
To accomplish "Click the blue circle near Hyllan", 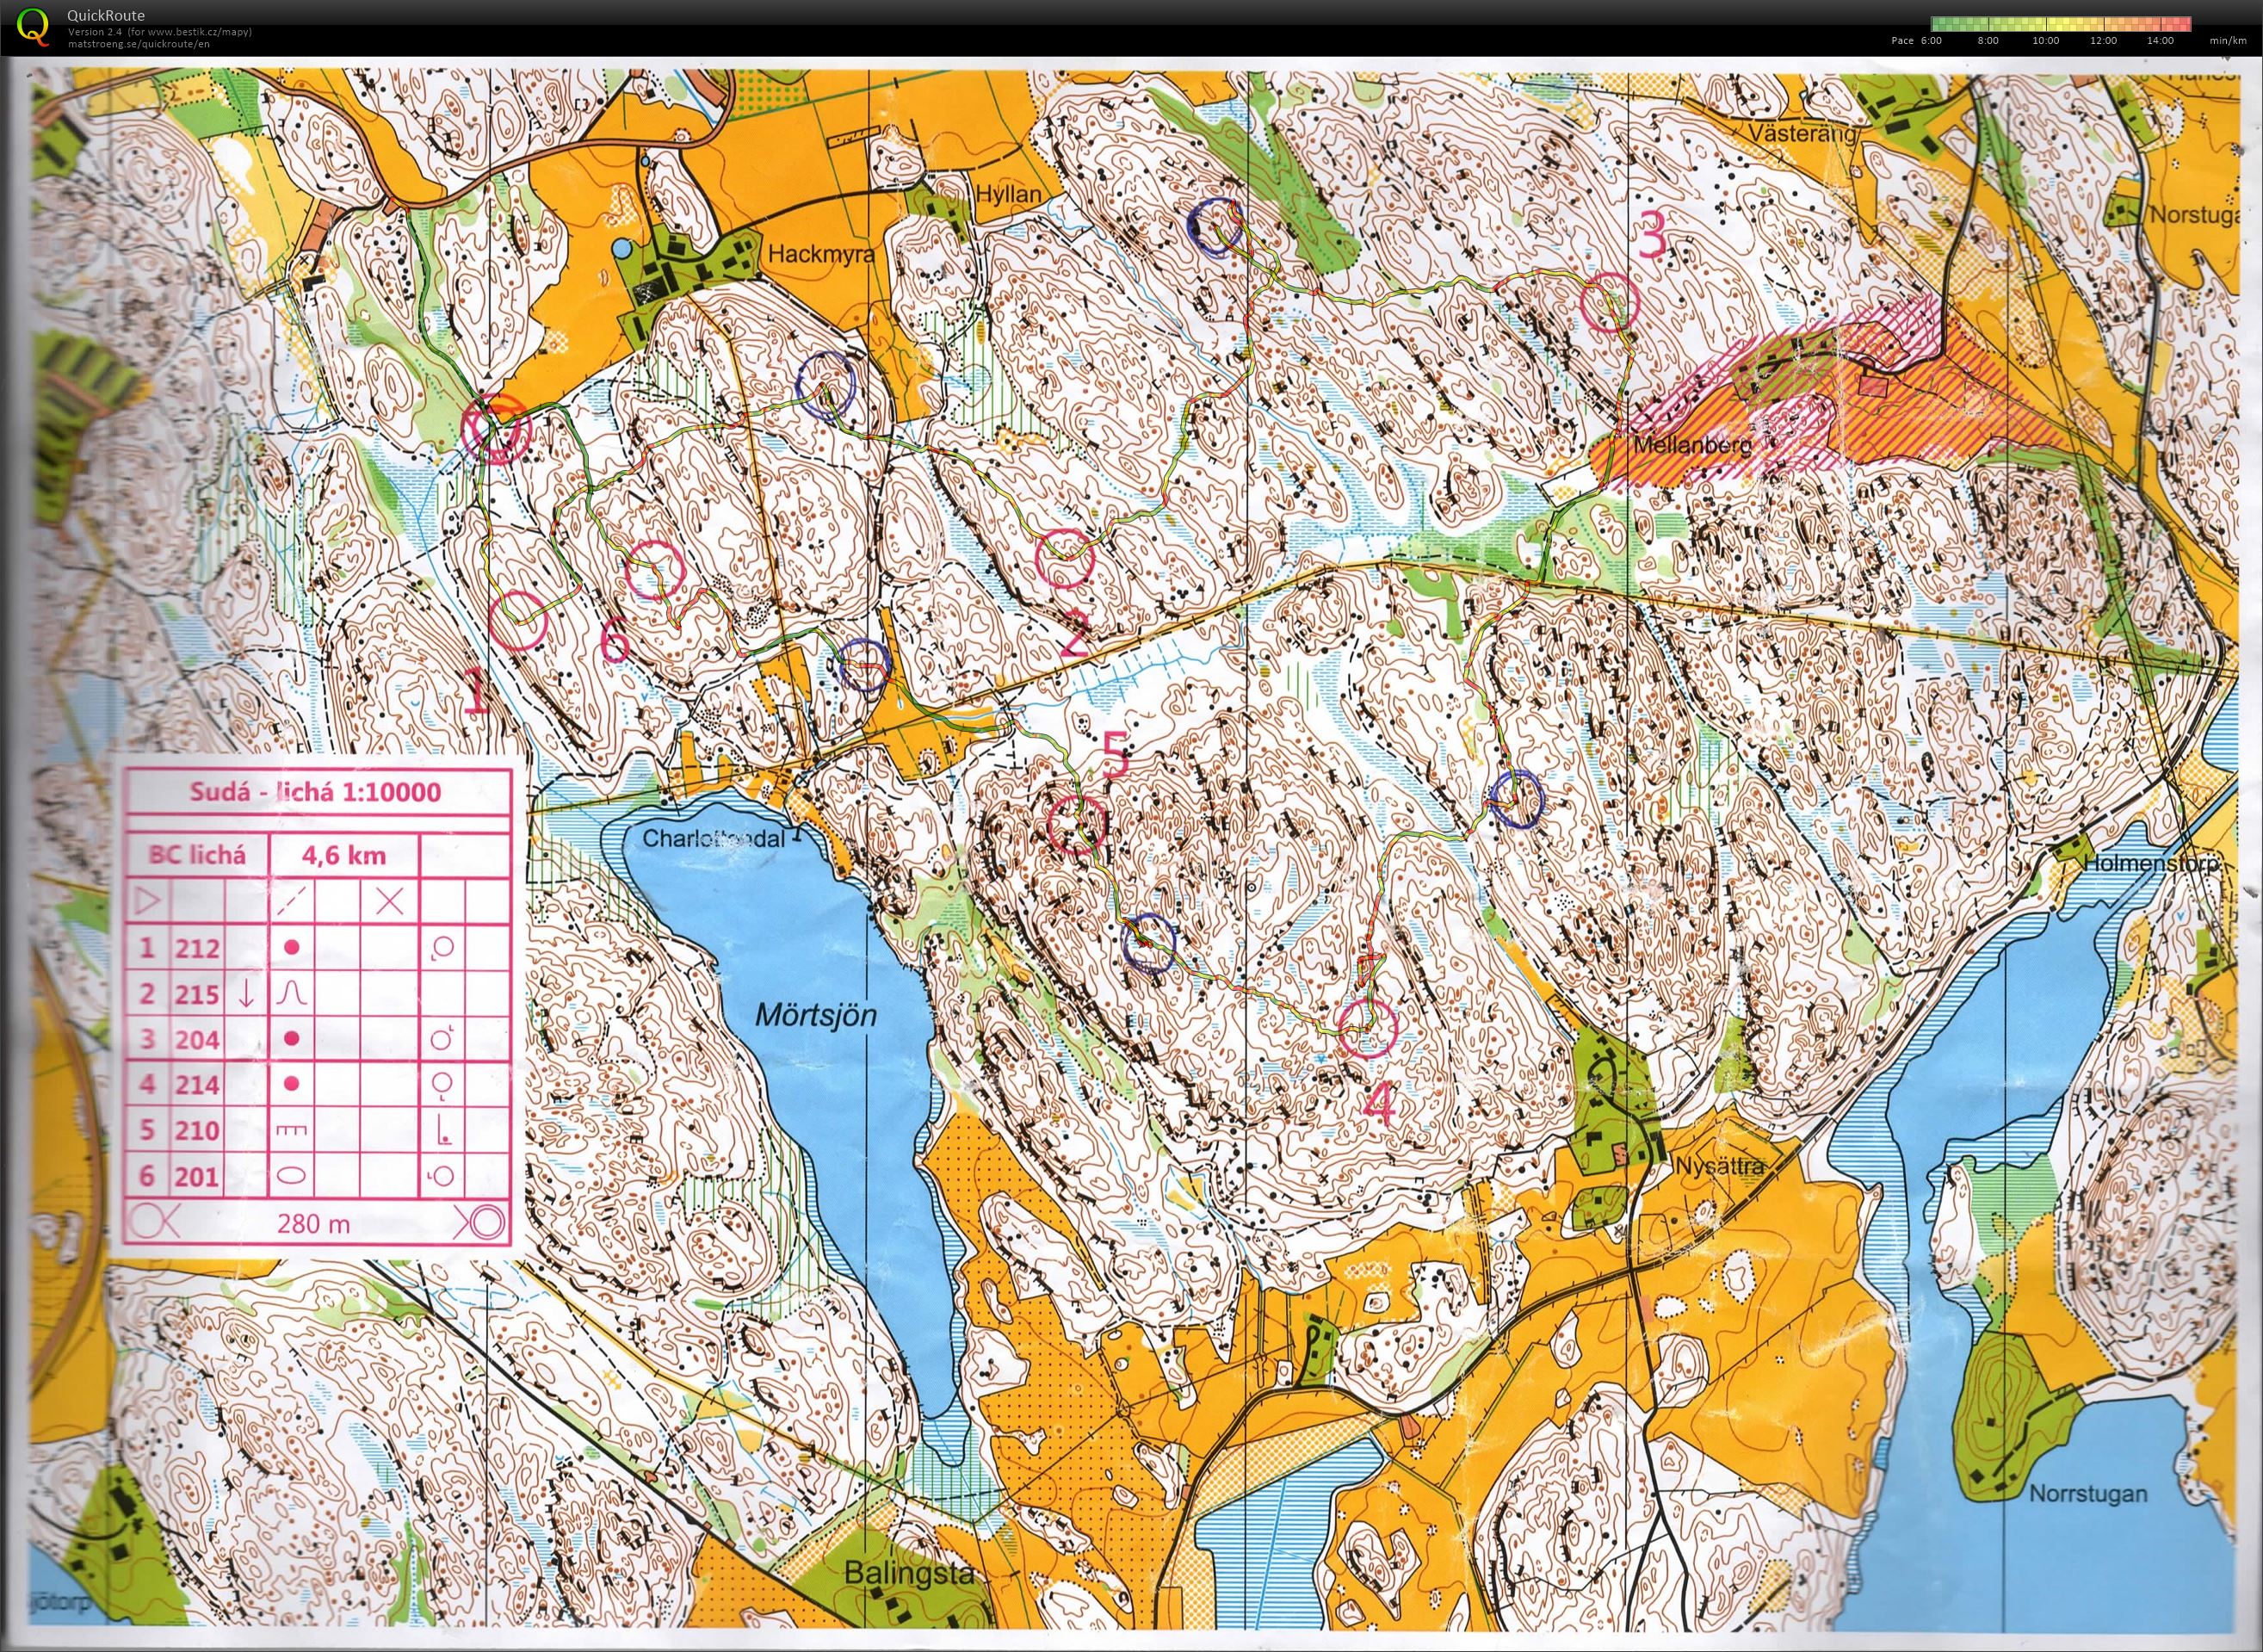I will point(1214,226).
